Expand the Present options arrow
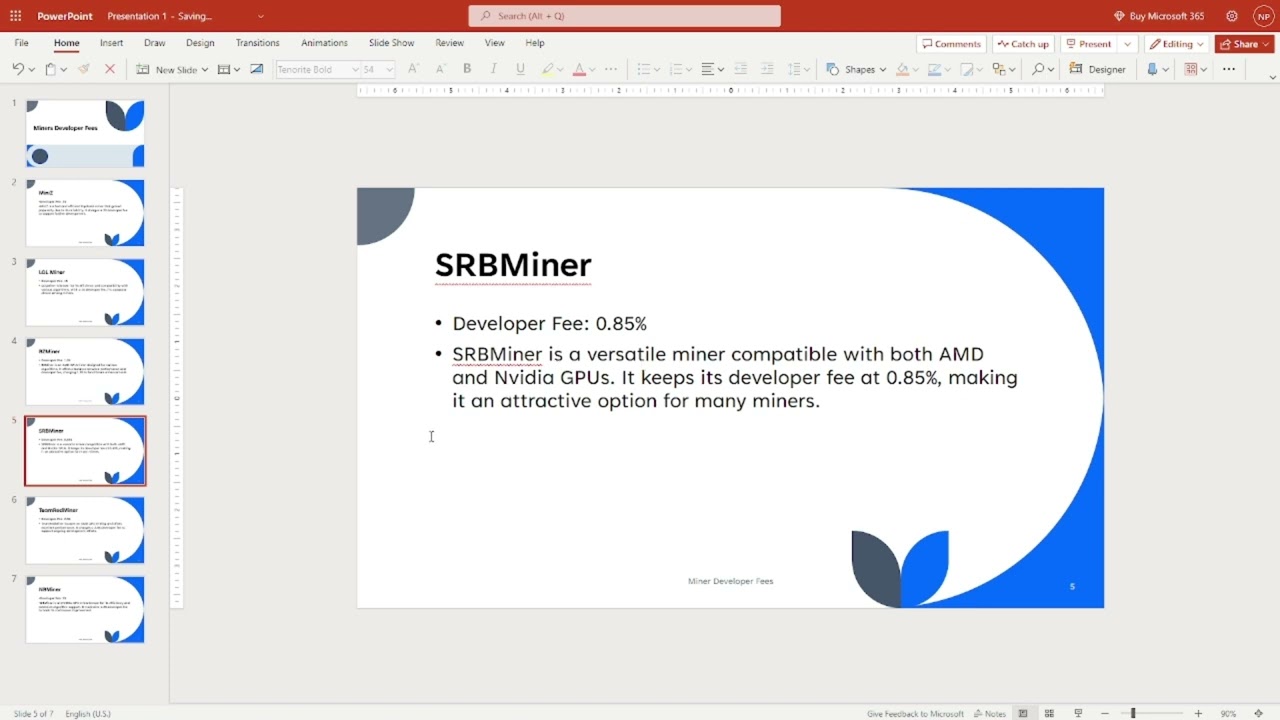Screen dimensions: 1280x720 coord(1128,44)
